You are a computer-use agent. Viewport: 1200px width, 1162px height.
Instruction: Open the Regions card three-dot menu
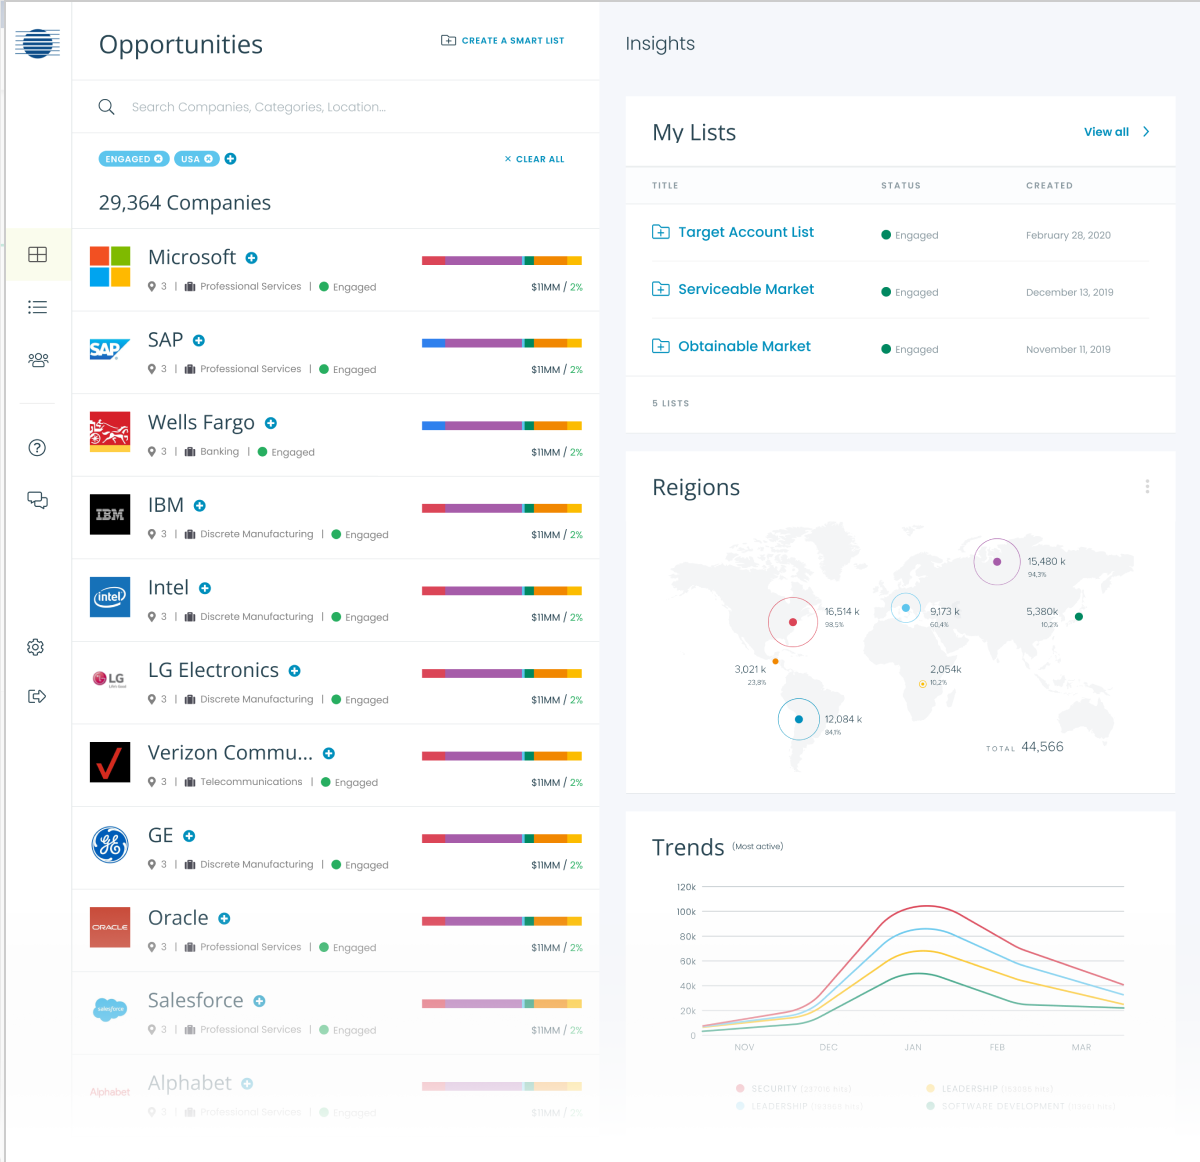(1147, 487)
